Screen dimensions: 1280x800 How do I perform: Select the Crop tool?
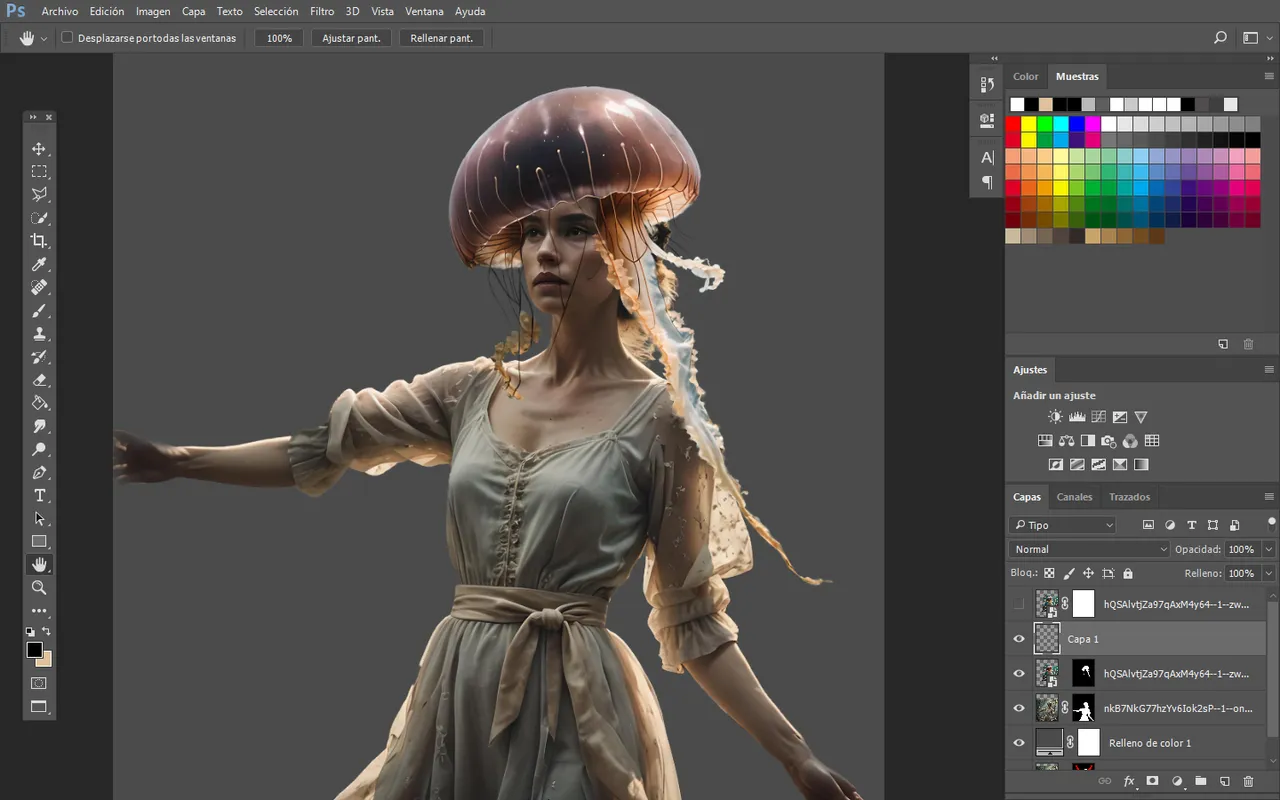click(x=39, y=241)
